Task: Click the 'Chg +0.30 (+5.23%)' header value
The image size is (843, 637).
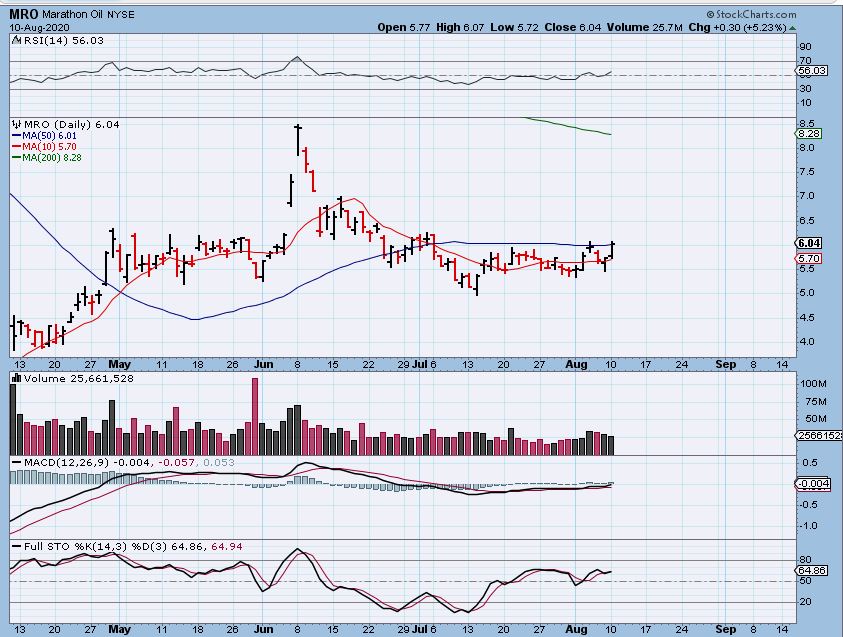Action: (738, 27)
